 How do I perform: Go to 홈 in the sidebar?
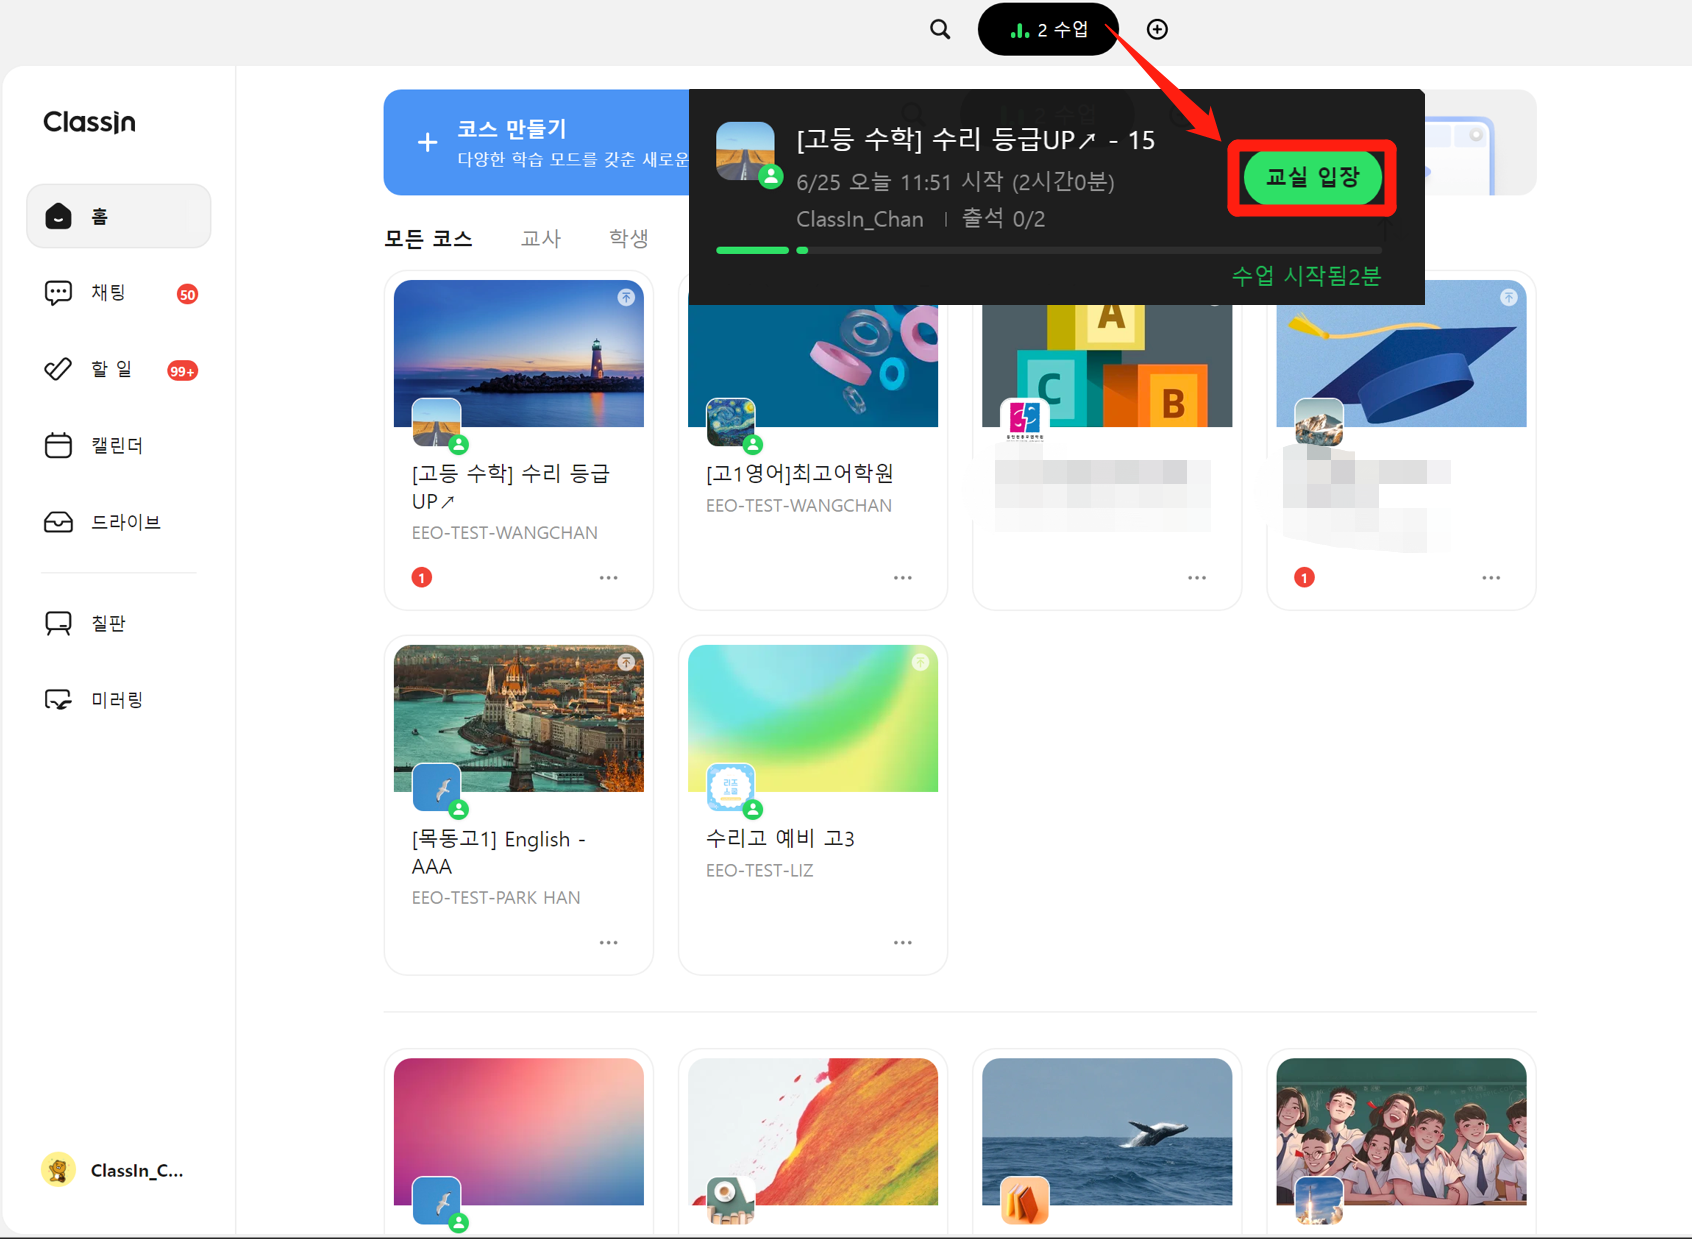pyautogui.click(x=119, y=216)
